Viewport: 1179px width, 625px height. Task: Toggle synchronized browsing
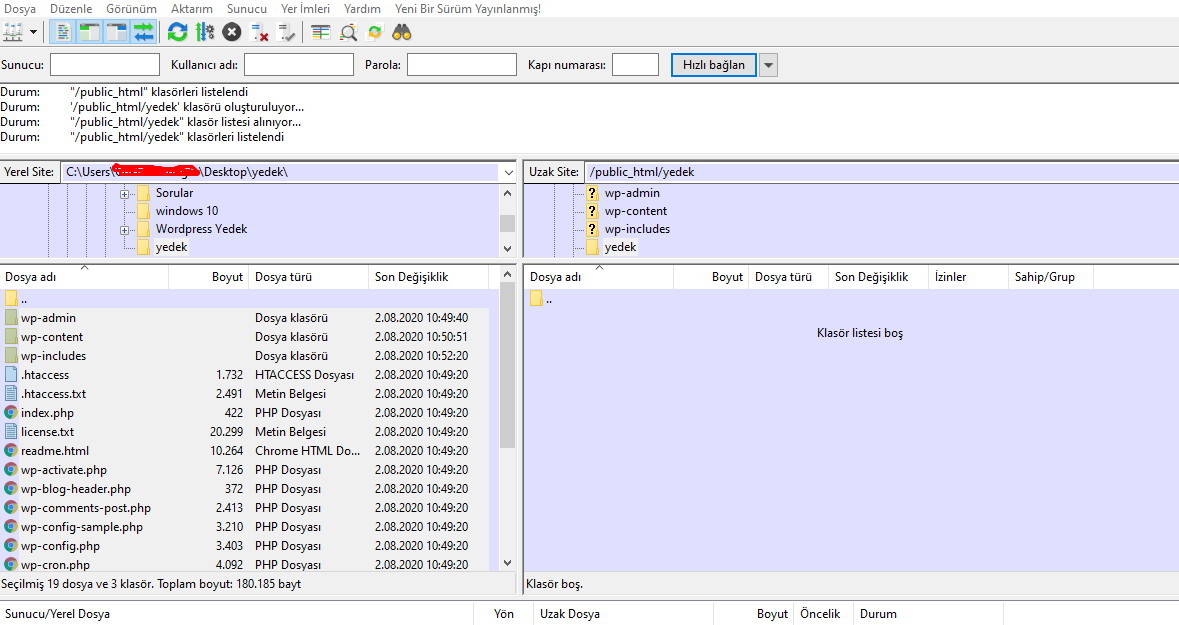(x=374, y=32)
